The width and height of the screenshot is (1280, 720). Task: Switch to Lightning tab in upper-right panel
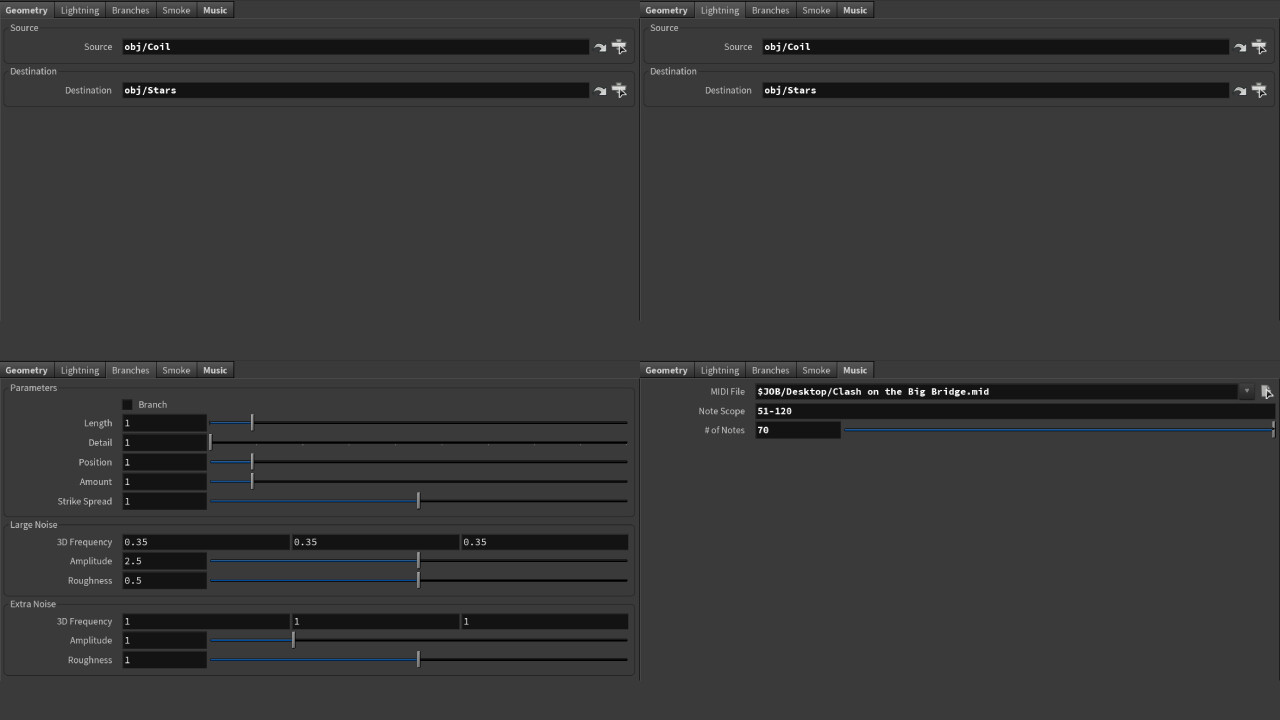[x=720, y=10]
